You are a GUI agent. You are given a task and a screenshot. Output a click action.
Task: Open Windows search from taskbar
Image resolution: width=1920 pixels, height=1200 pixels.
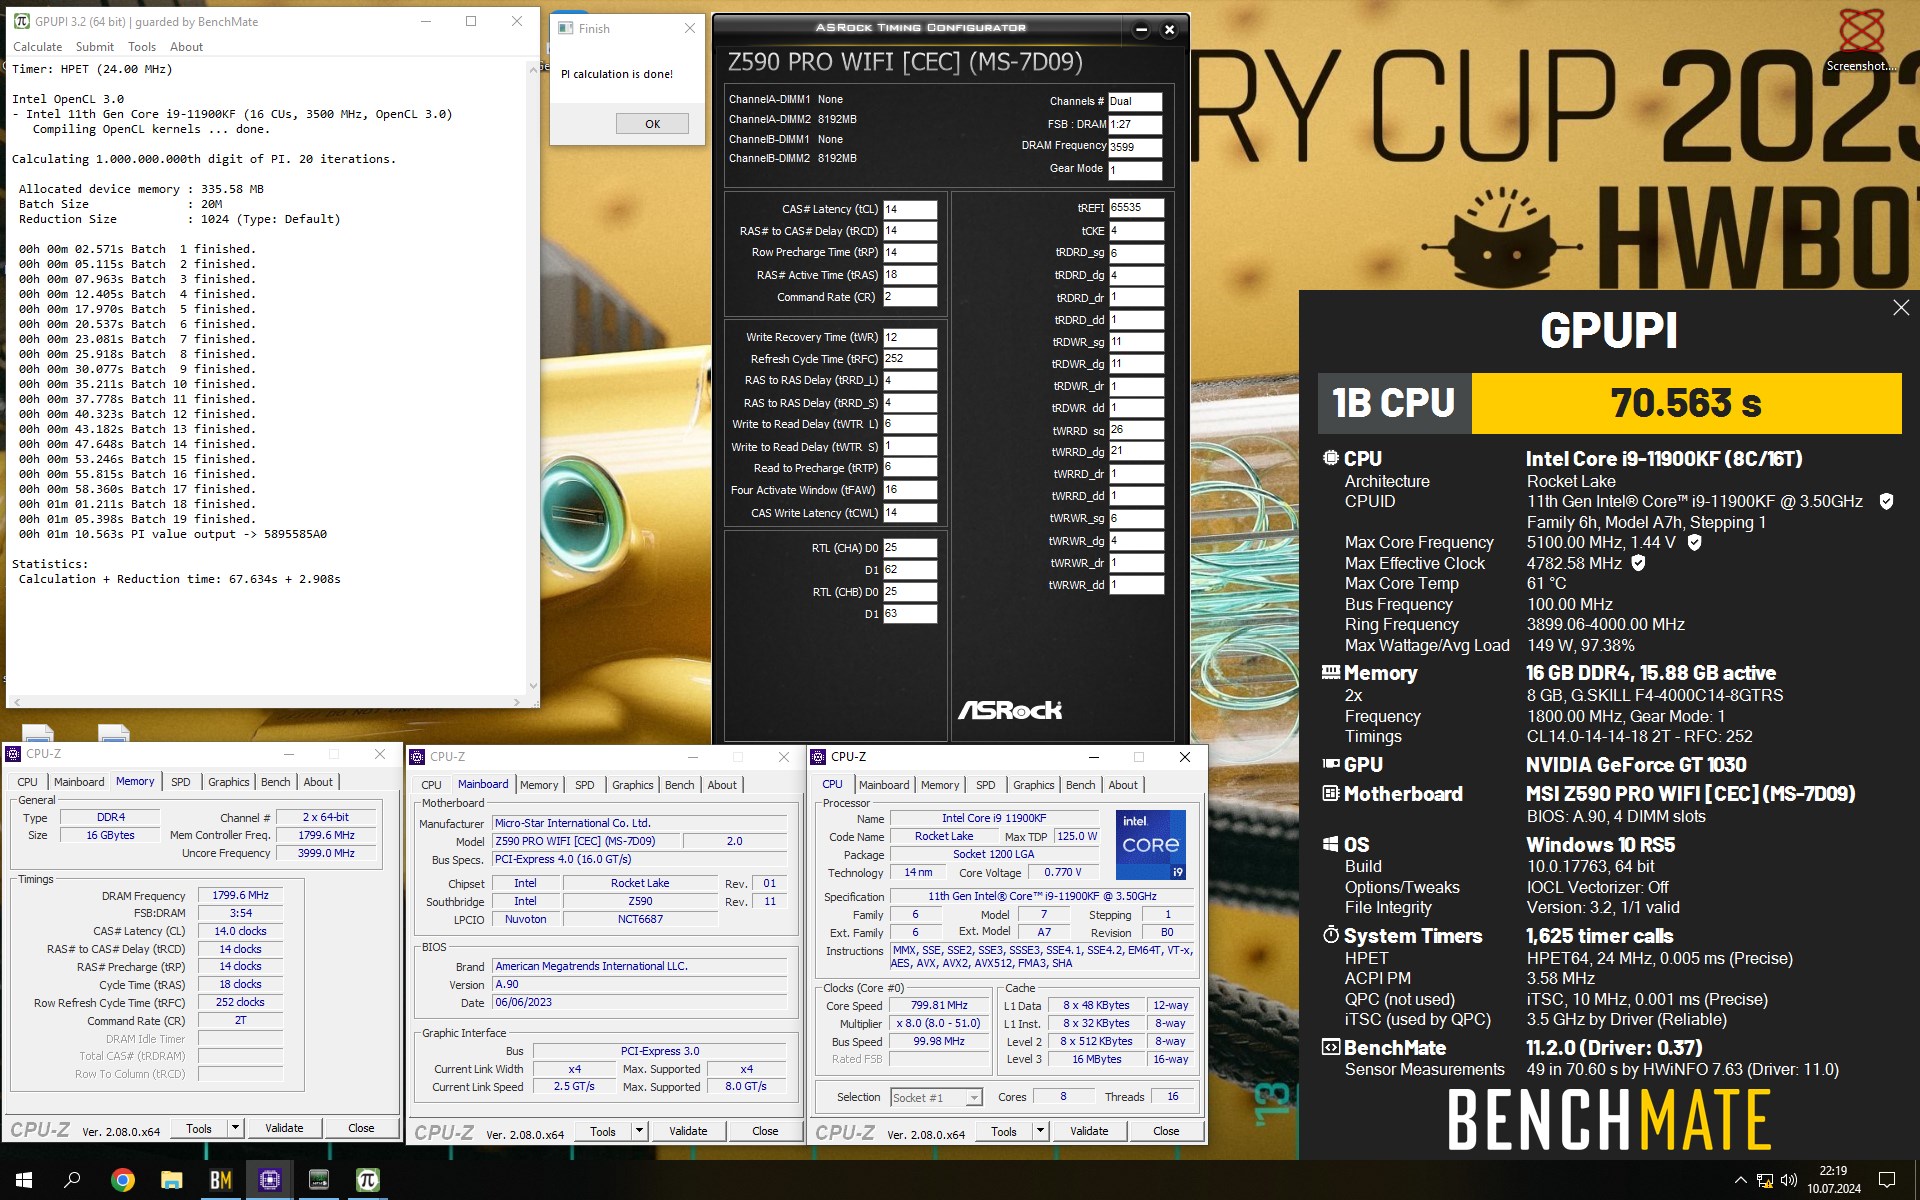click(72, 1180)
